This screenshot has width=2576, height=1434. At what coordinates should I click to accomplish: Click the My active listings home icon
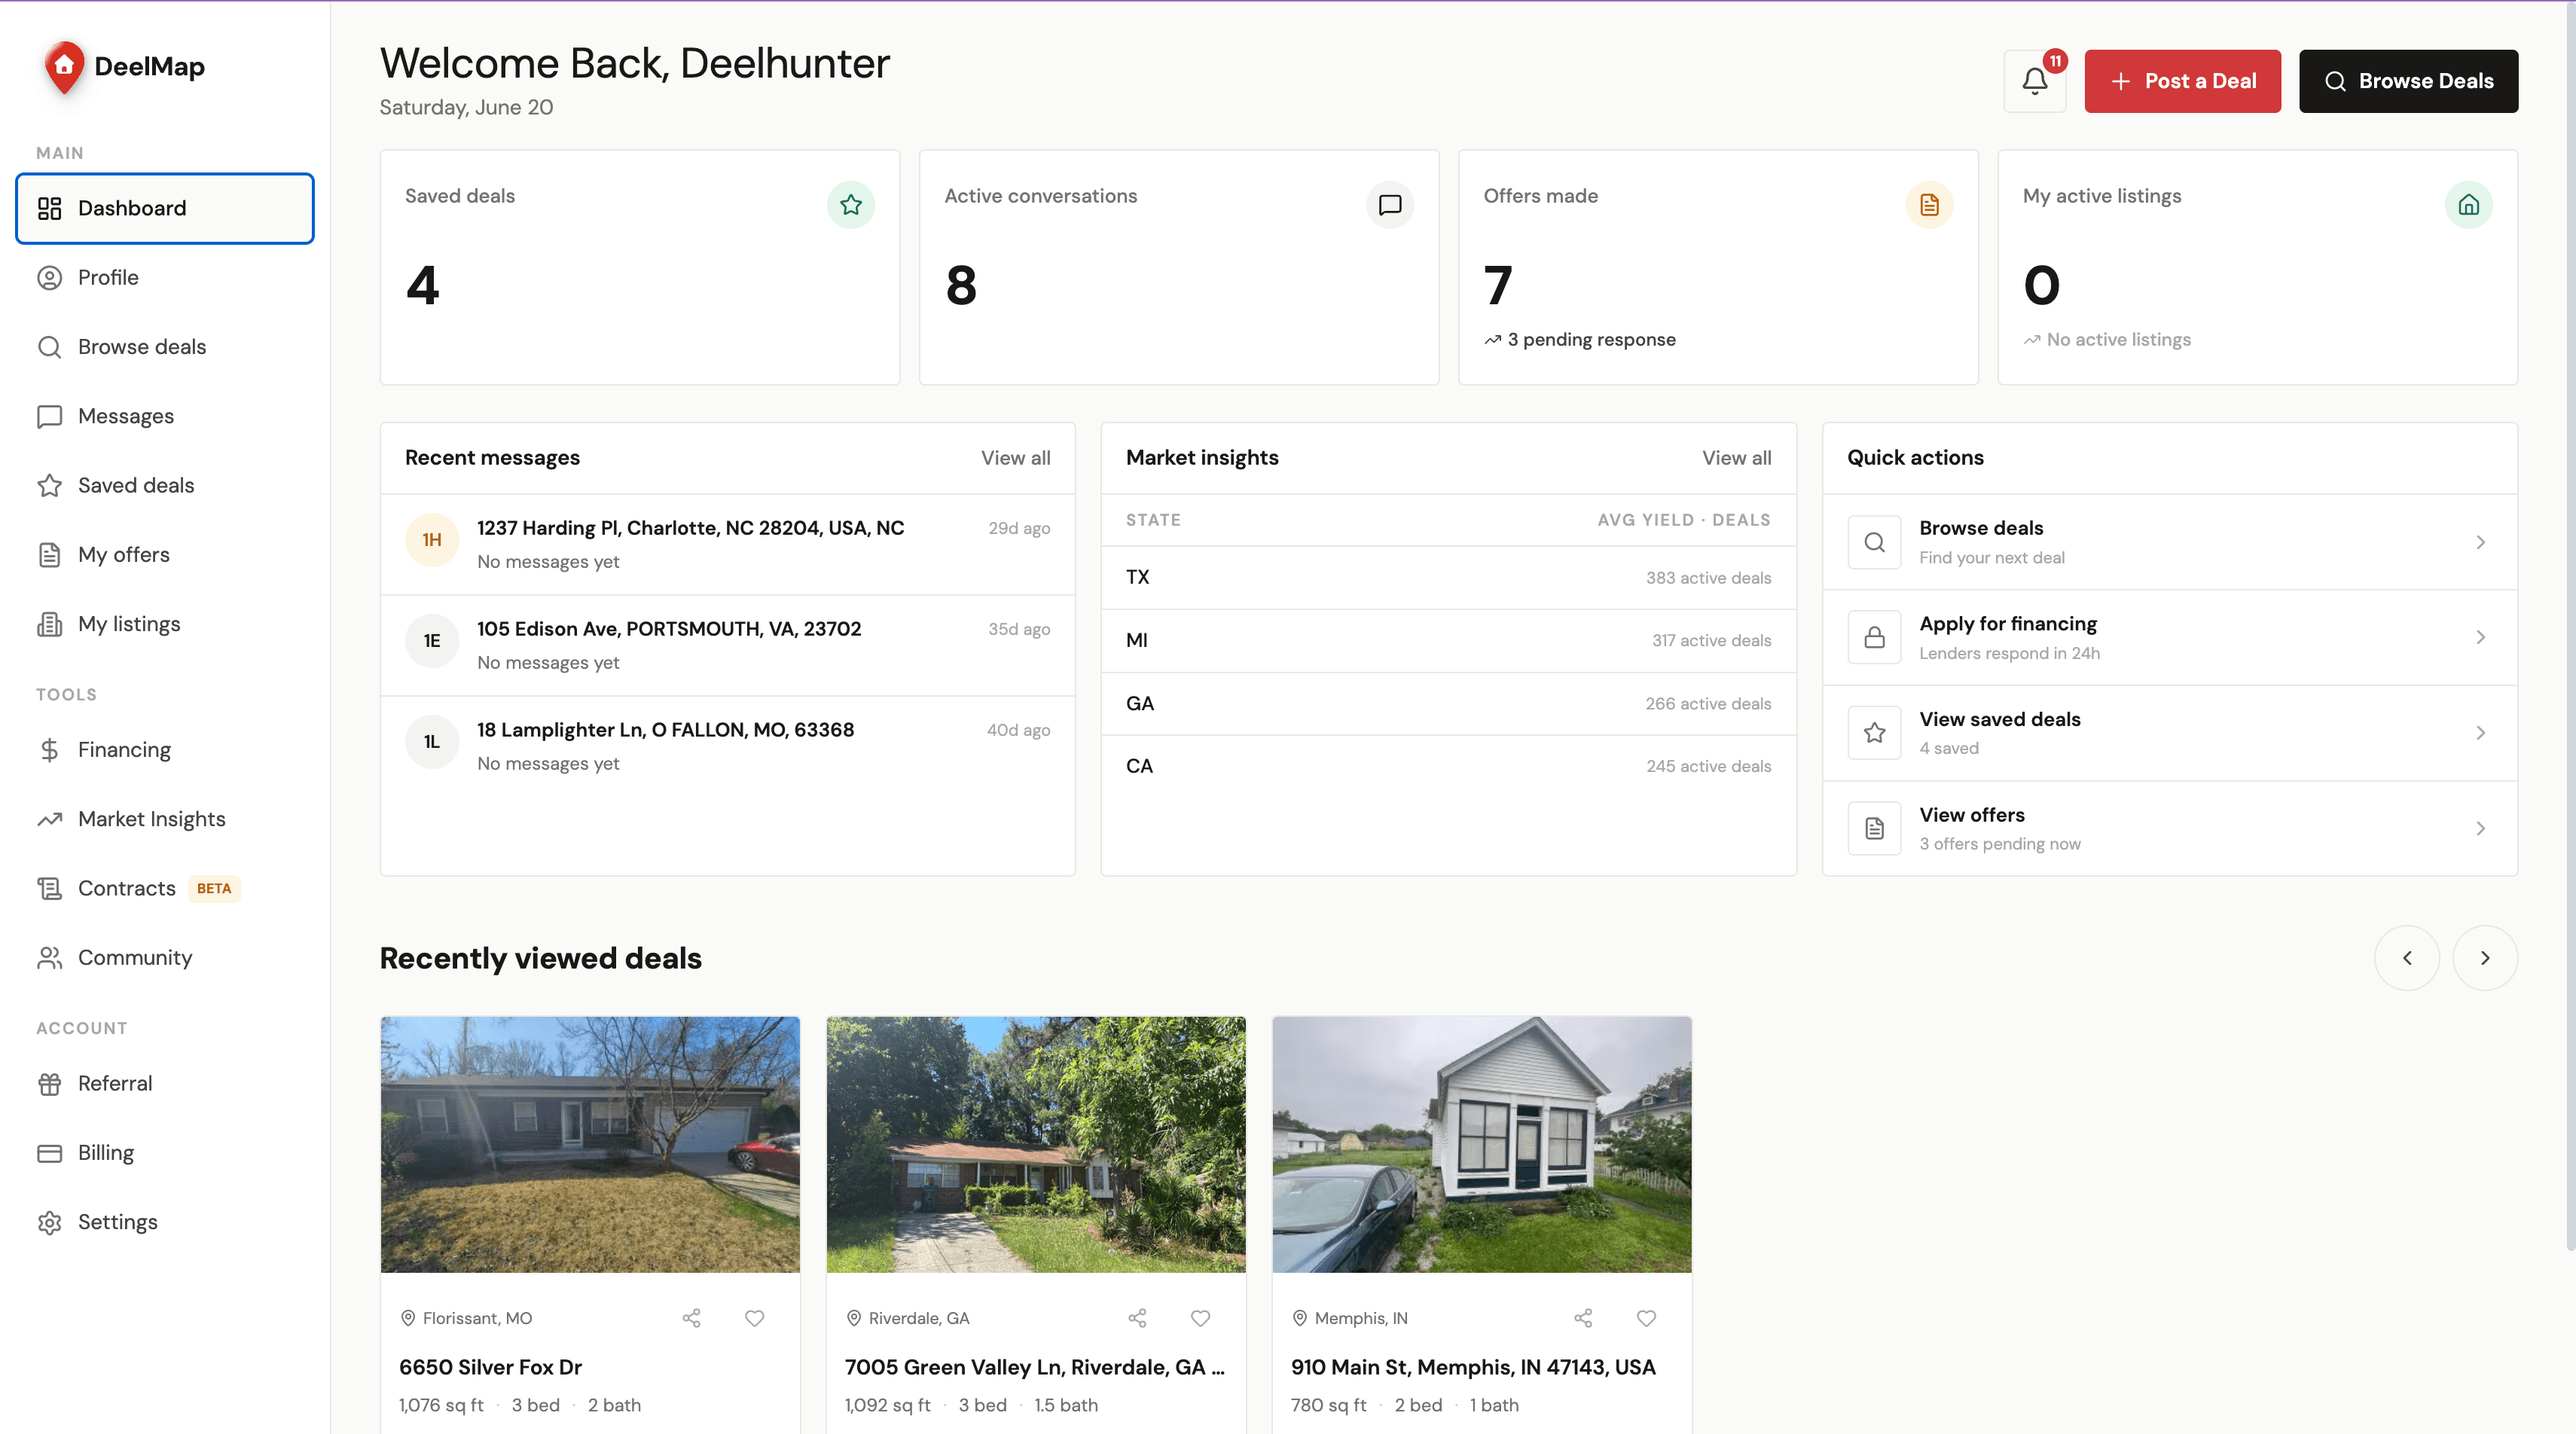click(2468, 205)
